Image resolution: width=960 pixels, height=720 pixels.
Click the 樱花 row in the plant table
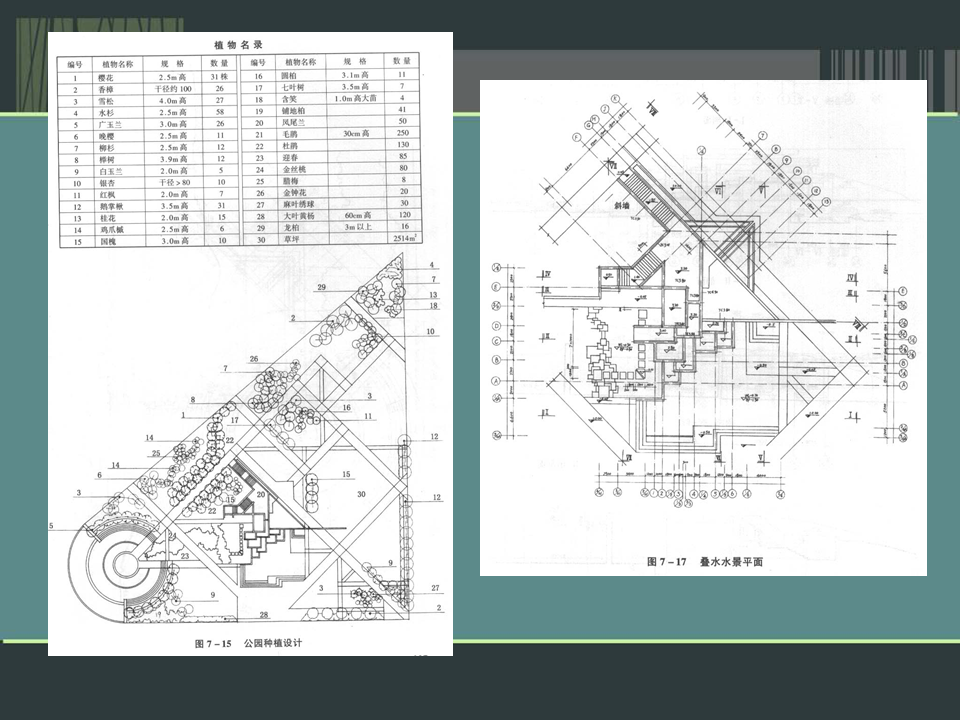pyautogui.click(x=148, y=78)
